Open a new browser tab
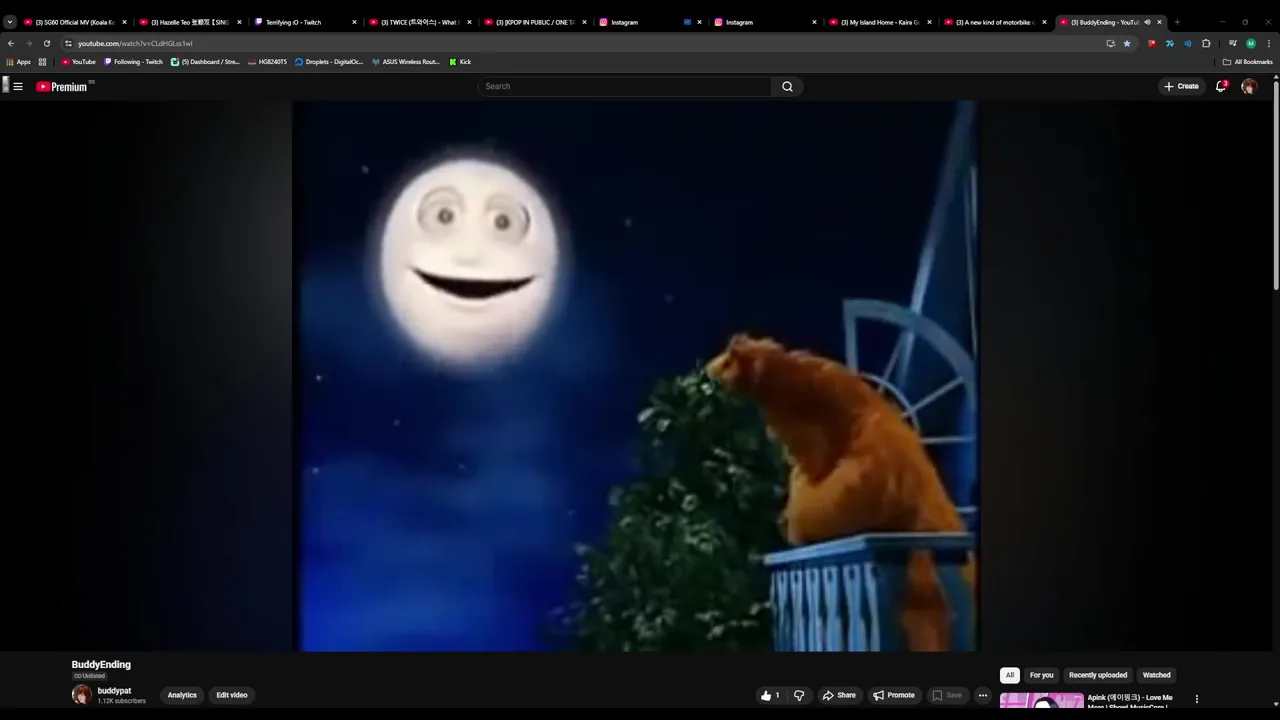 1177,22
